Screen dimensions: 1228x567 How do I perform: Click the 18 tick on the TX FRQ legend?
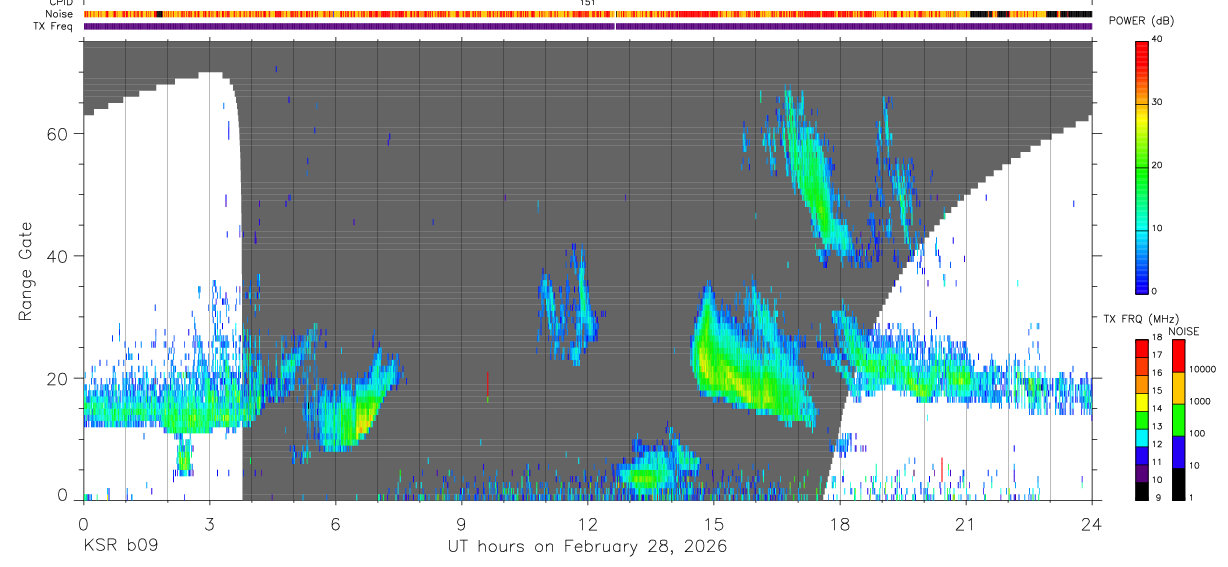coord(1157,338)
